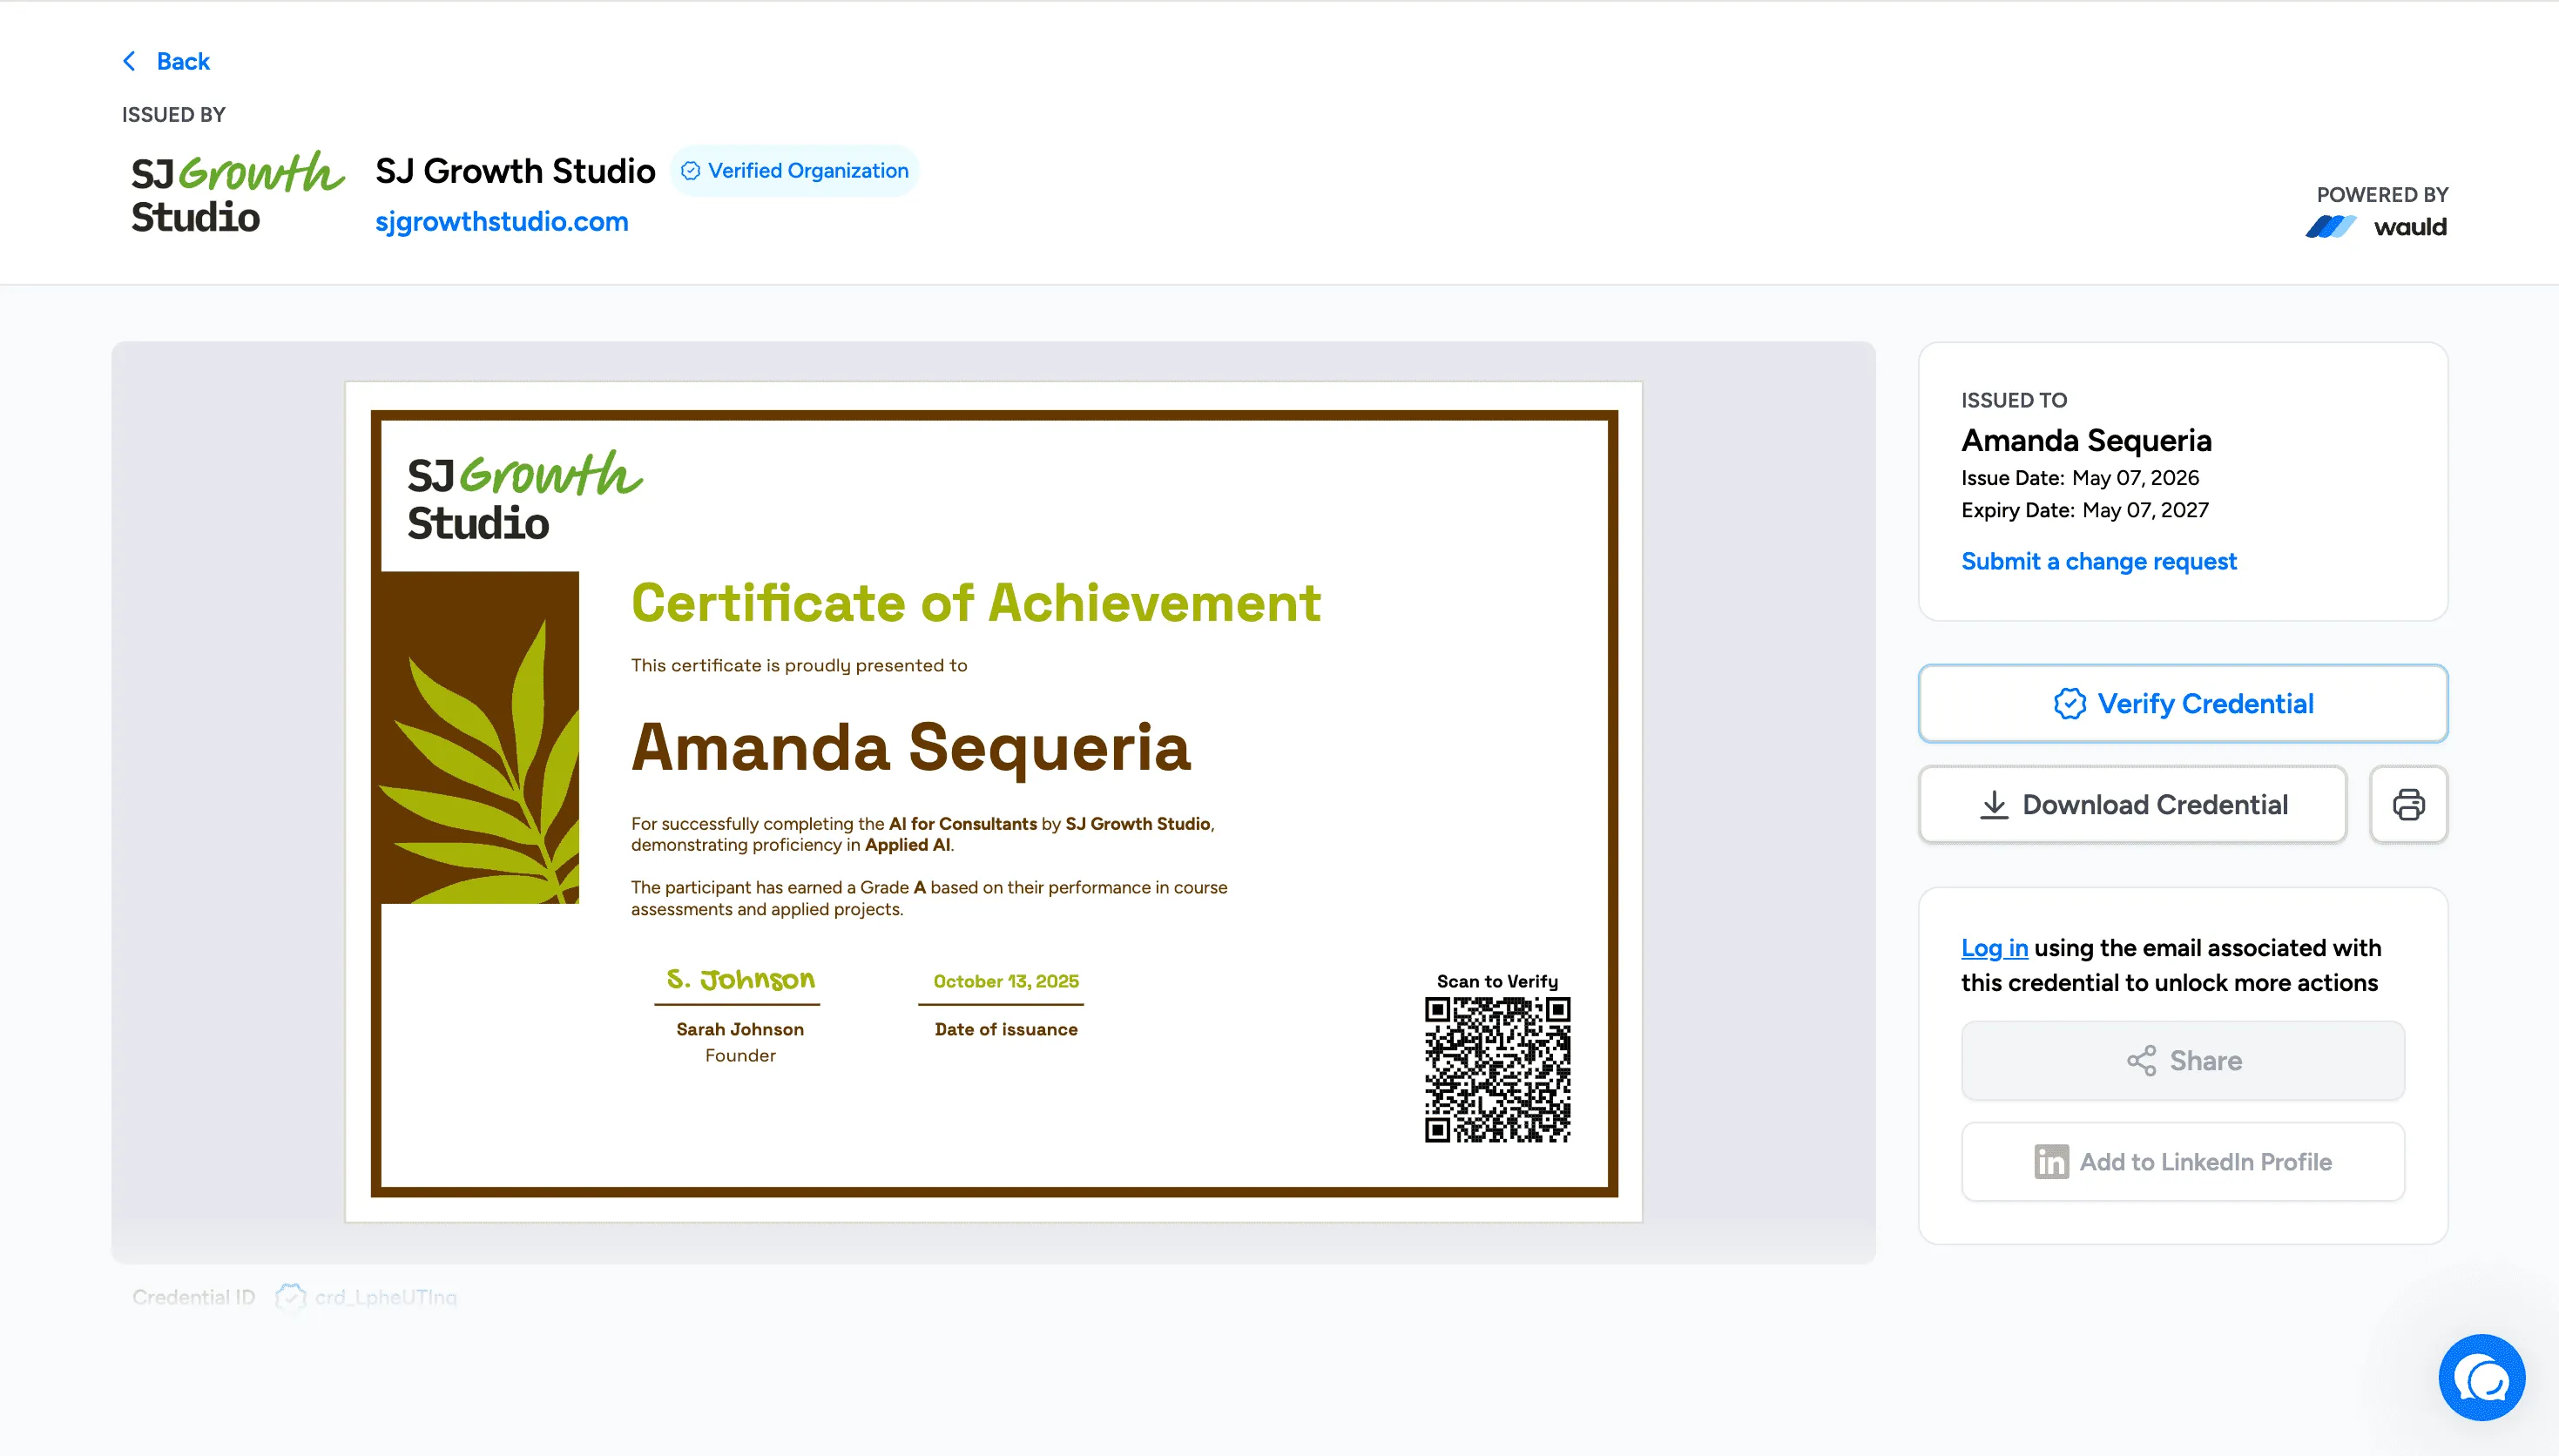Click the QR code on the certificate
Image resolution: width=2559 pixels, height=1456 pixels.
(x=1497, y=1069)
